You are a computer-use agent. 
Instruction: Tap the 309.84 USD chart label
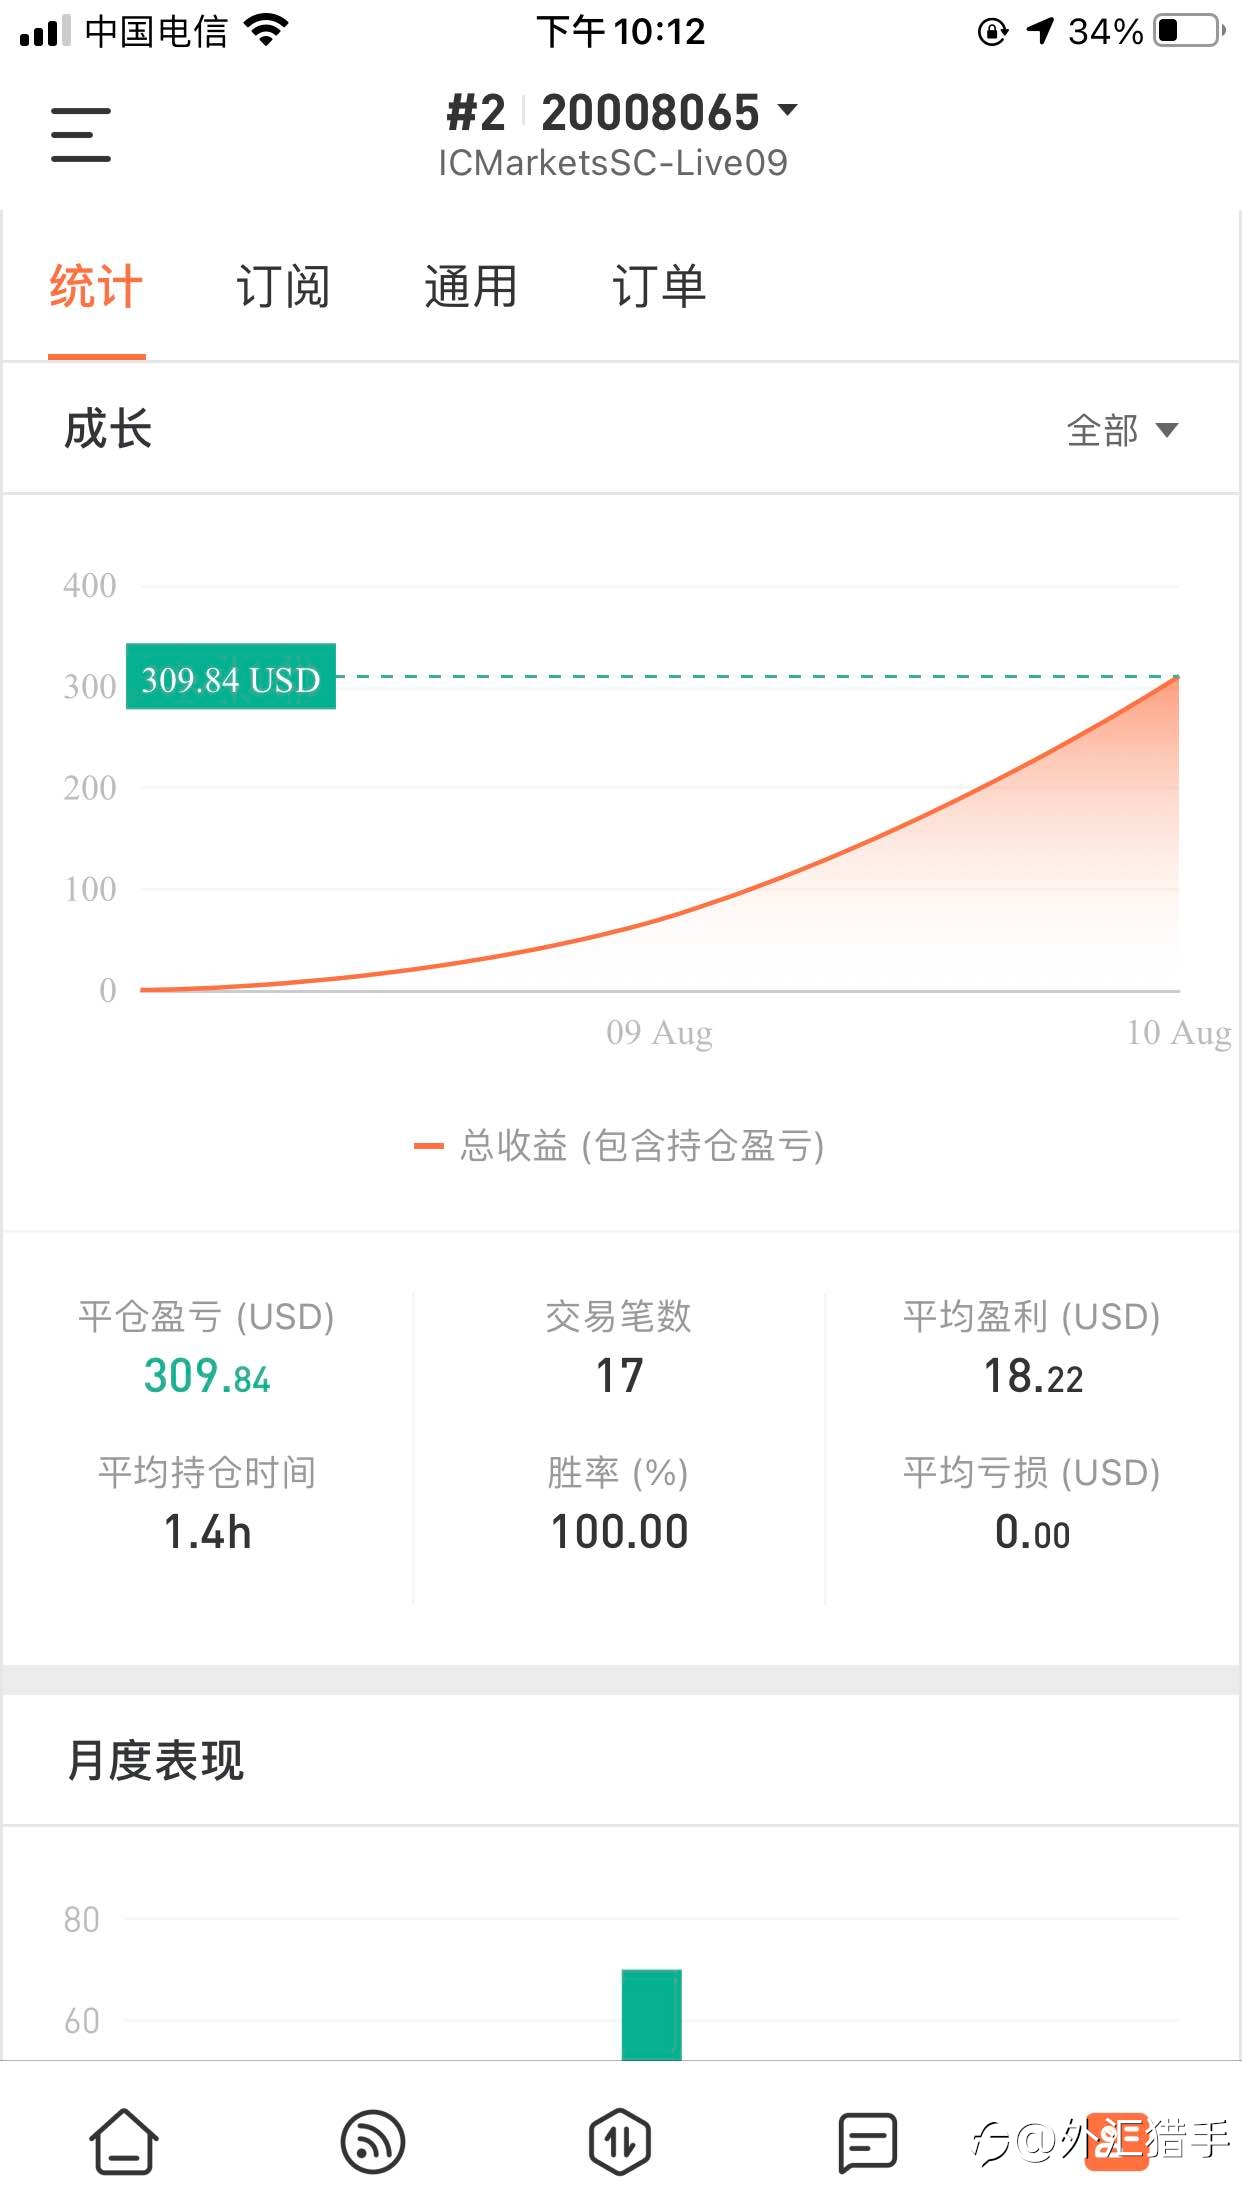(x=231, y=677)
